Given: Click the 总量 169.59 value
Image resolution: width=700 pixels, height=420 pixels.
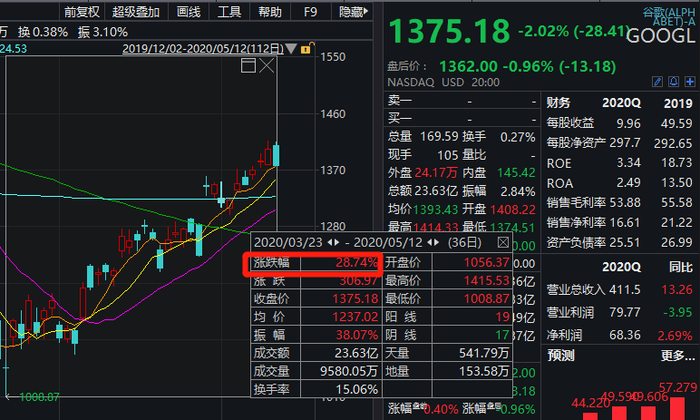Looking at the screenshot, I should (x=439, y=137).
